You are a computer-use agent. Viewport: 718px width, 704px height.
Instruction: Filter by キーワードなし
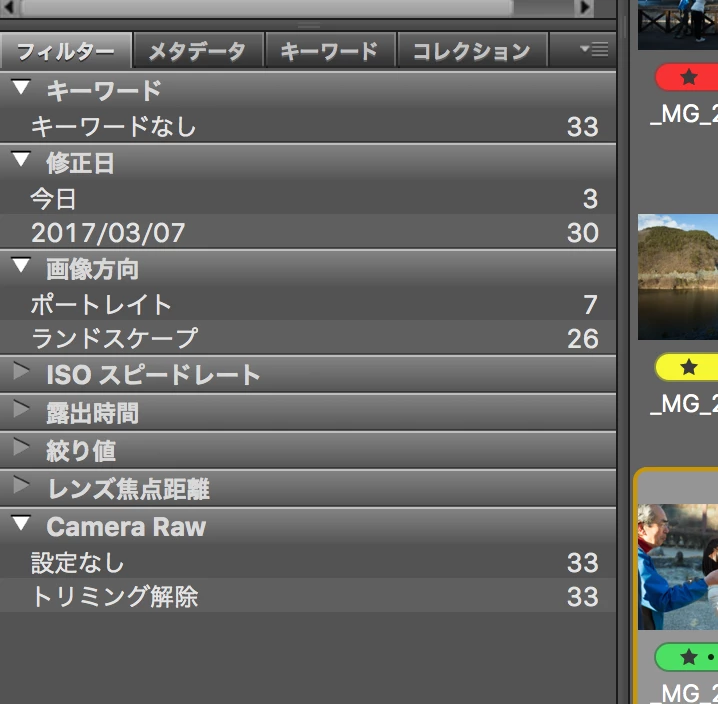click(x=308, y=126)
